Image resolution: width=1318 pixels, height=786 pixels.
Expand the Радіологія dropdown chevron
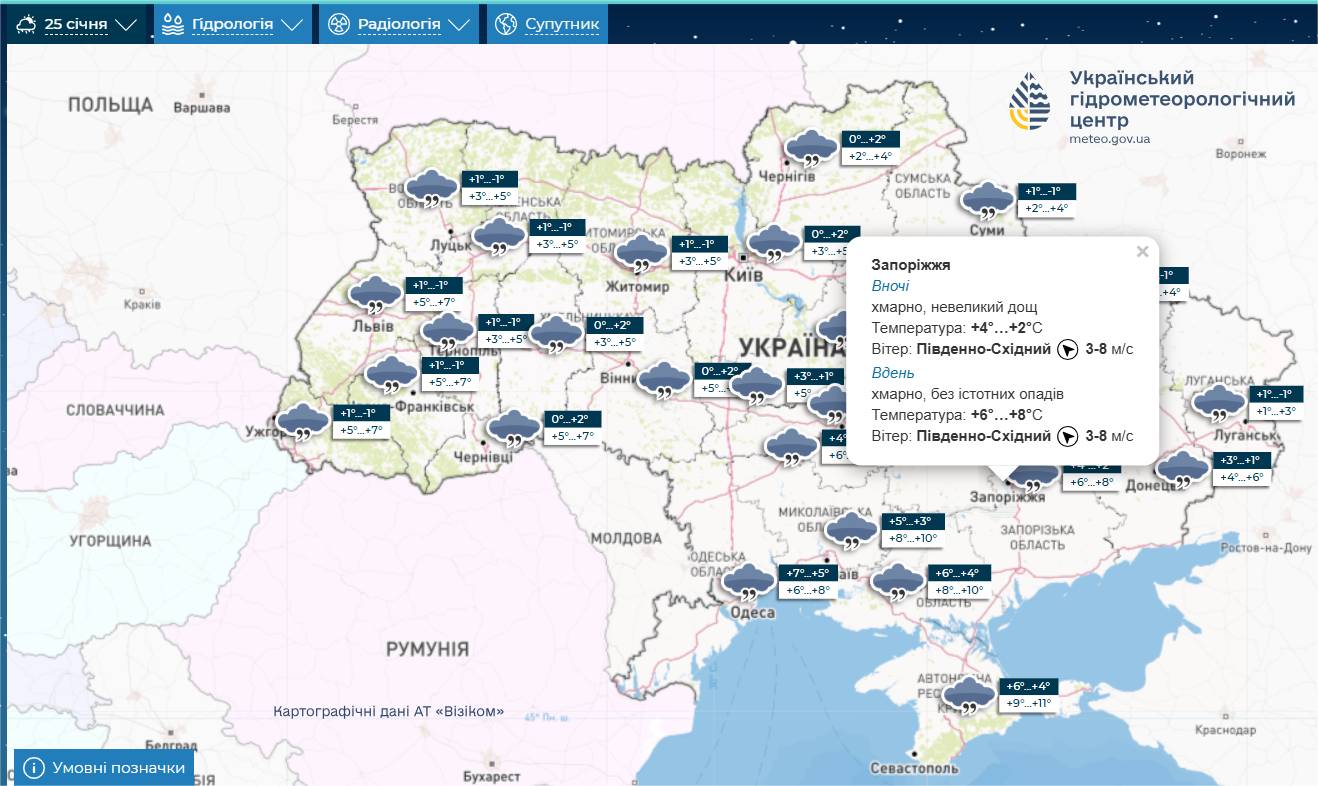(x=460, y=25)
